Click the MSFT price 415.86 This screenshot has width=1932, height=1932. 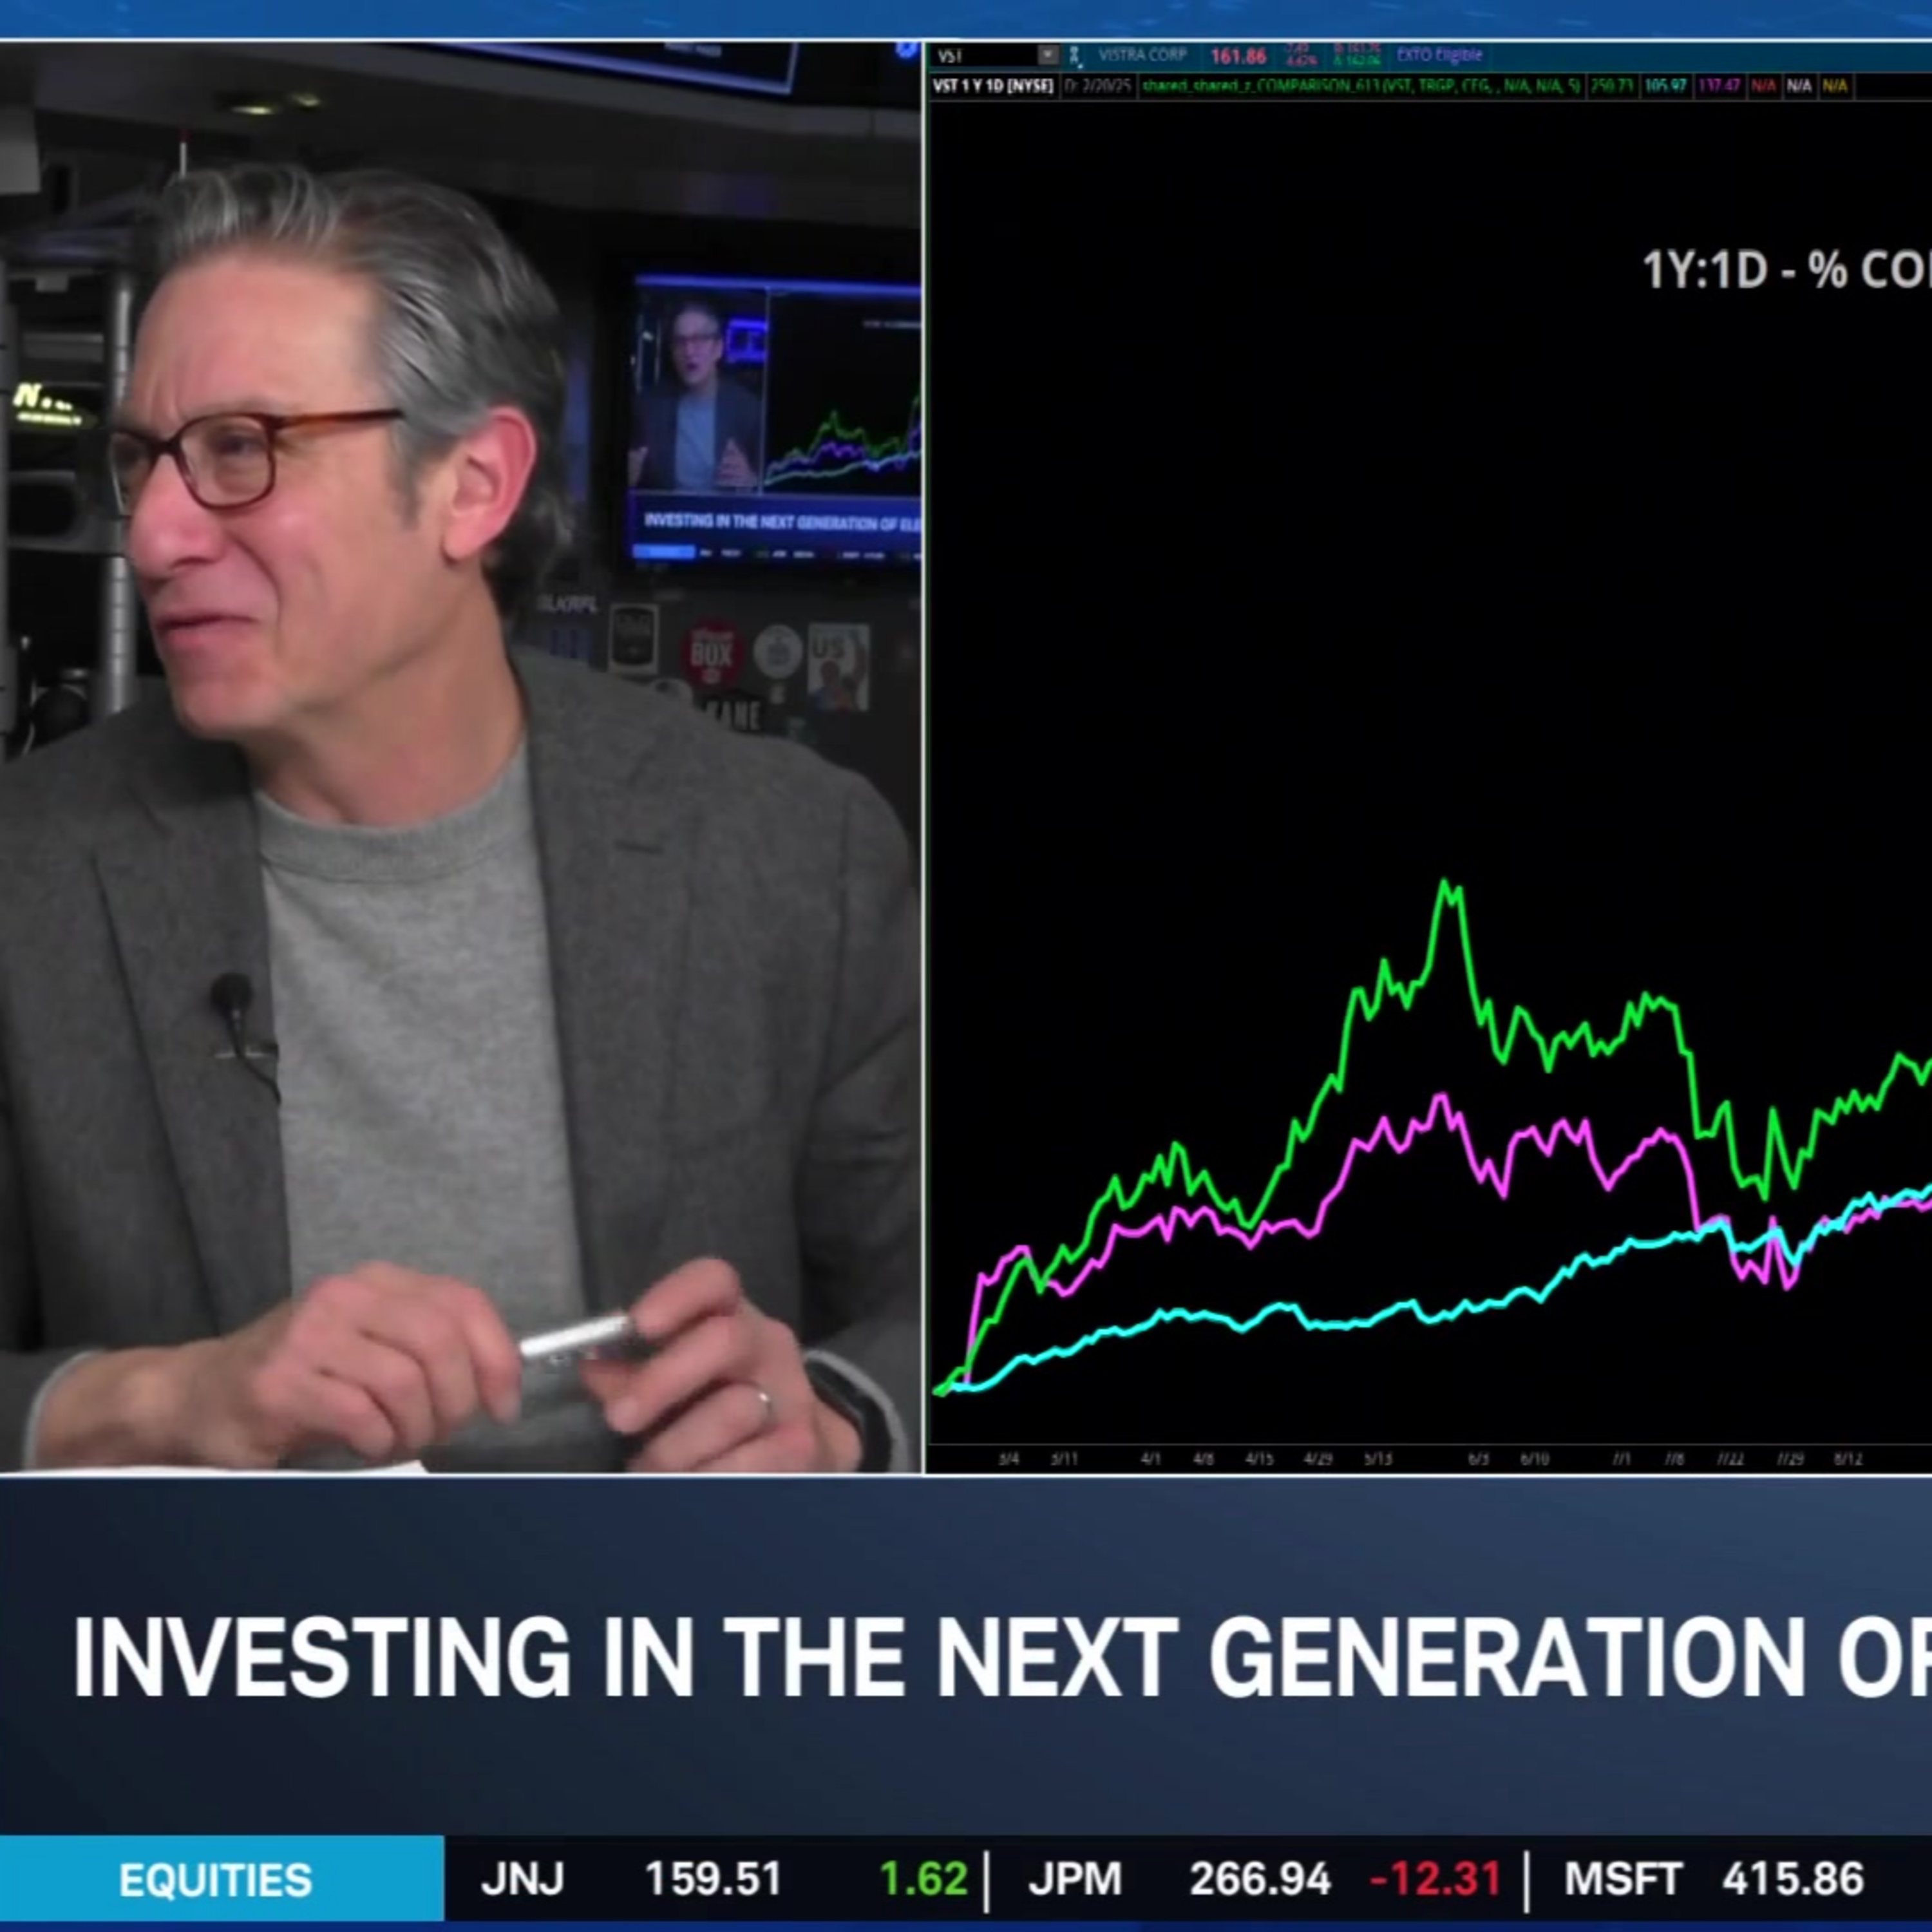click(1793, 1879)
